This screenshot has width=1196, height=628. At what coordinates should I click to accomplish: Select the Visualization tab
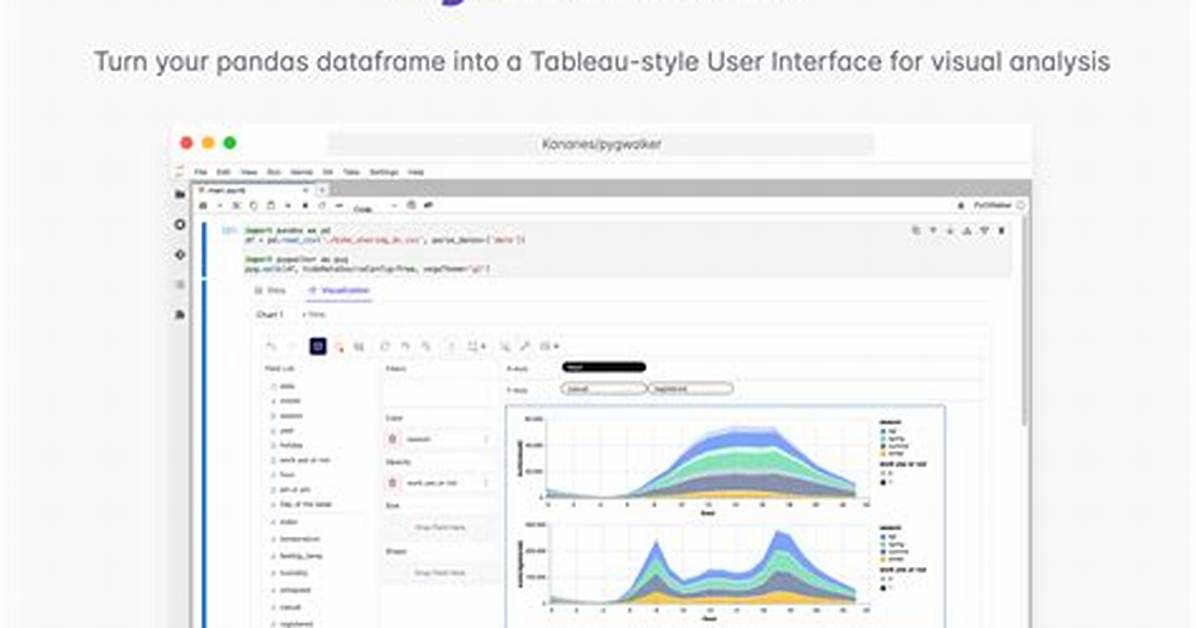[339, 291]
